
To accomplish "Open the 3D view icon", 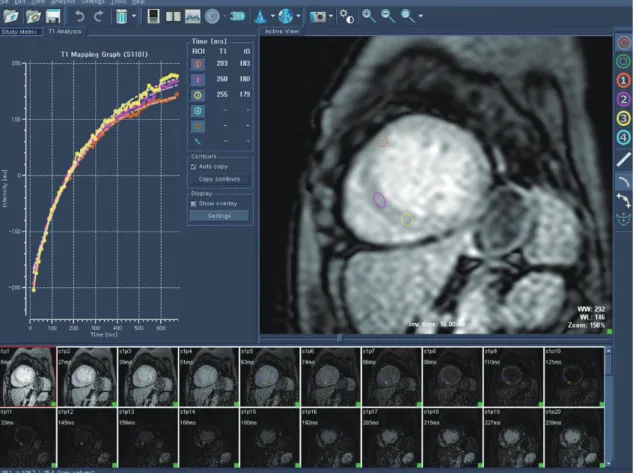I will 237,16.
